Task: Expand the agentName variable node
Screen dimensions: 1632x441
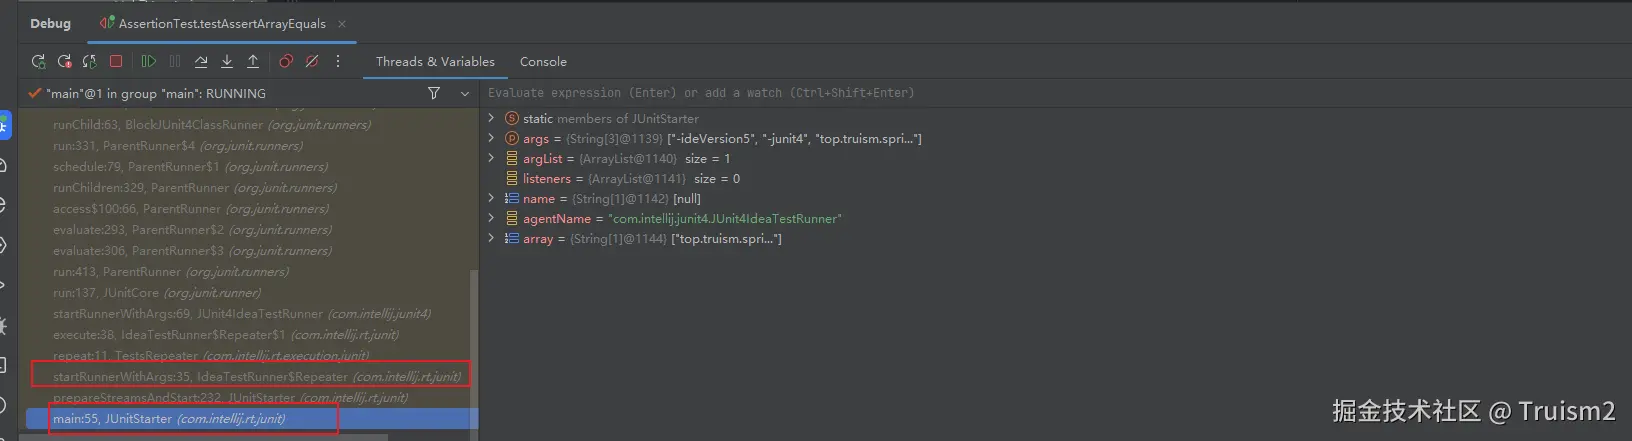Action: 491,218
